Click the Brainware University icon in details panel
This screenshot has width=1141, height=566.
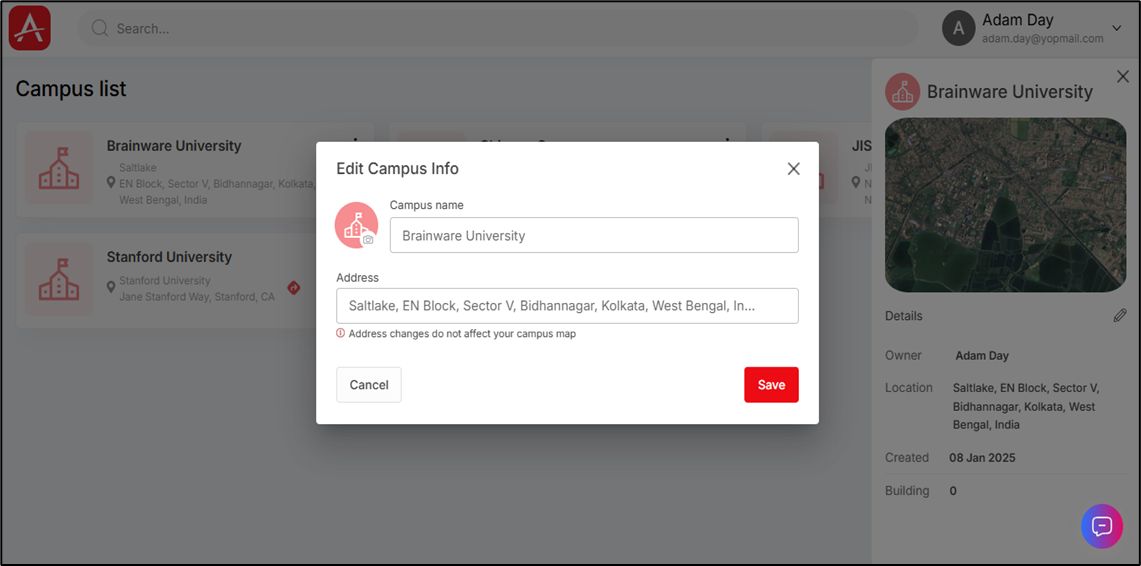click(903, 92)
